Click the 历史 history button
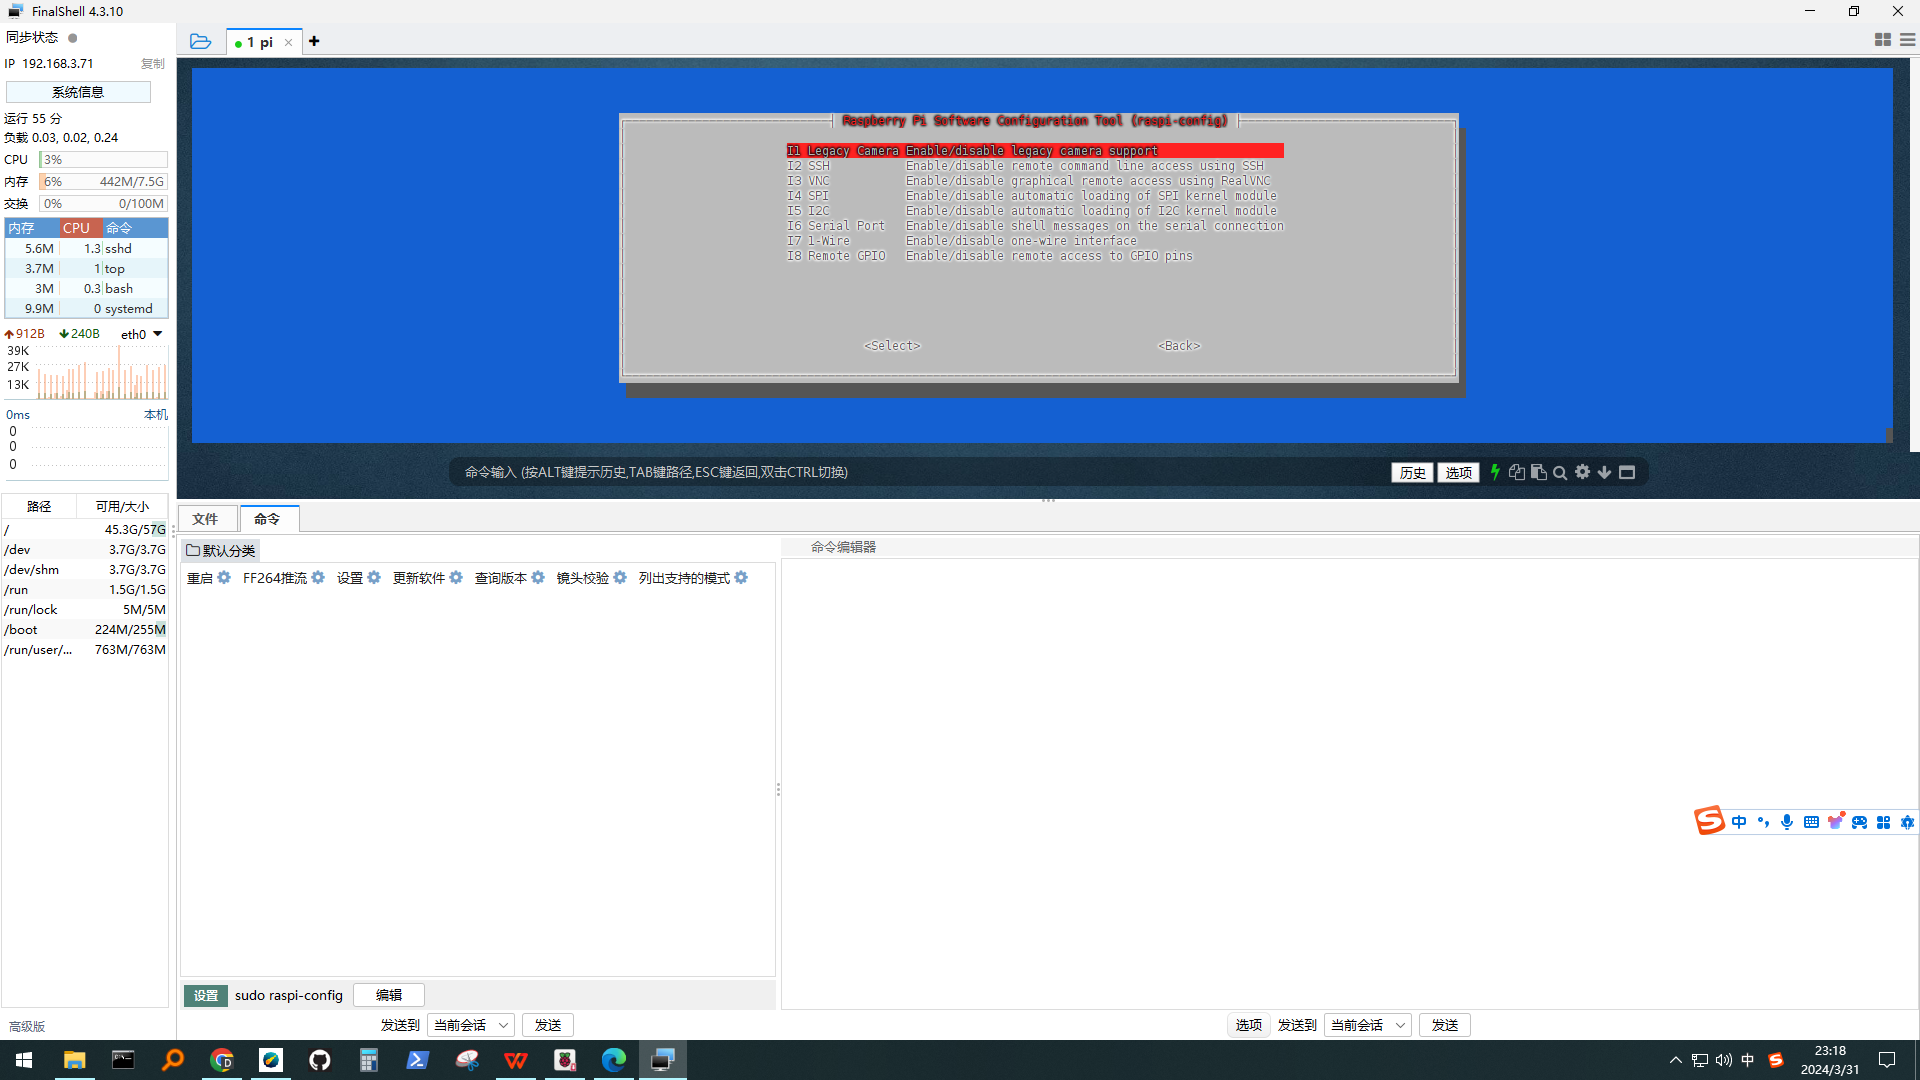The width and height of the screenshot is (1920, 1080). (x=1412, y=473)
